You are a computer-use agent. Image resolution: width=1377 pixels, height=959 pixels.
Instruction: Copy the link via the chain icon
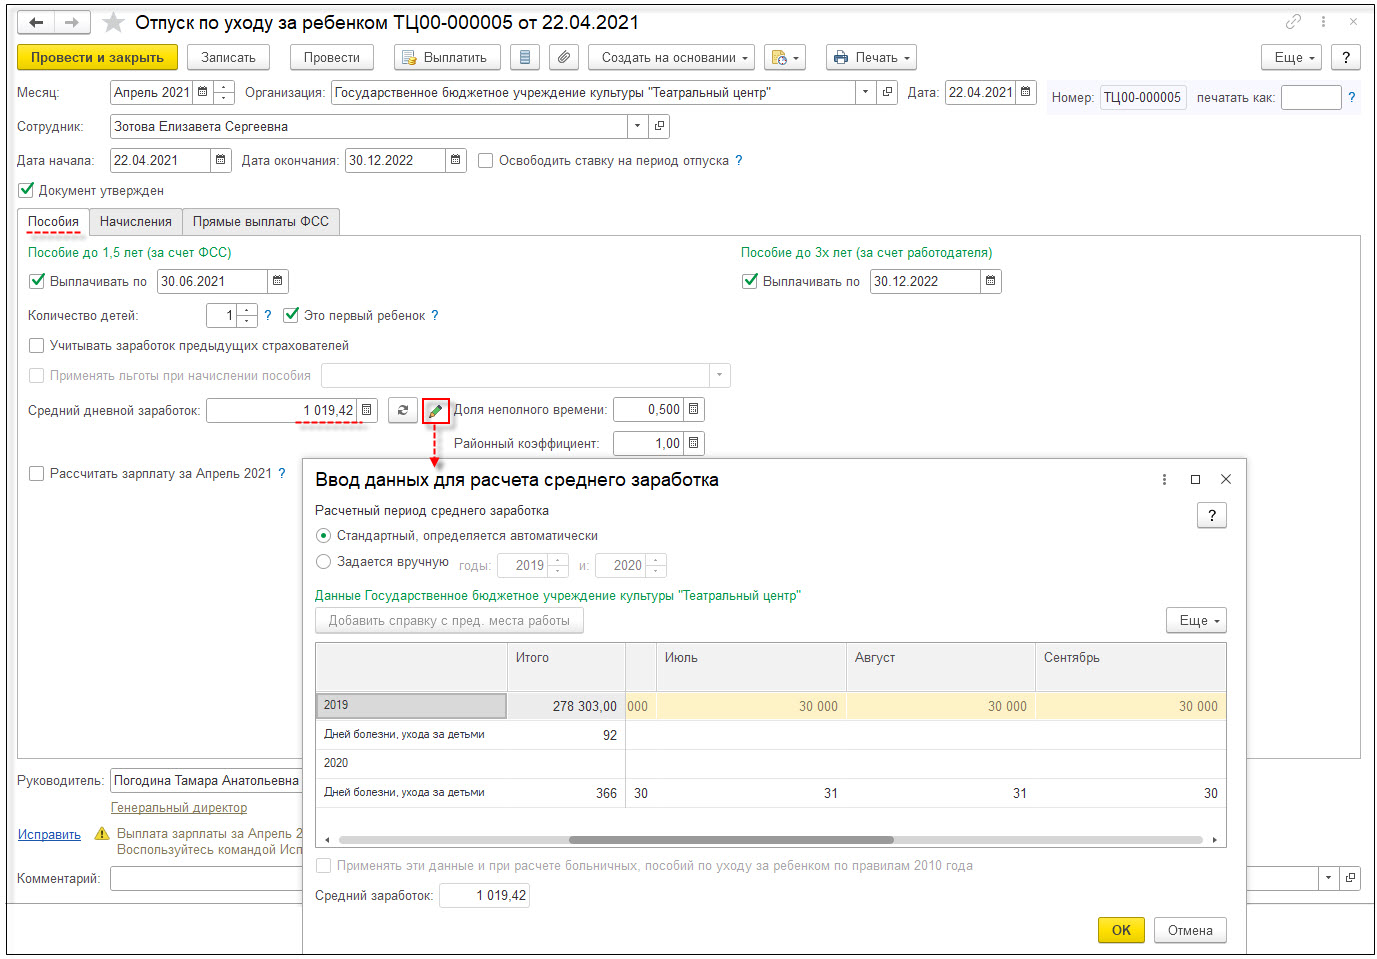click(x=1293, y=21)
